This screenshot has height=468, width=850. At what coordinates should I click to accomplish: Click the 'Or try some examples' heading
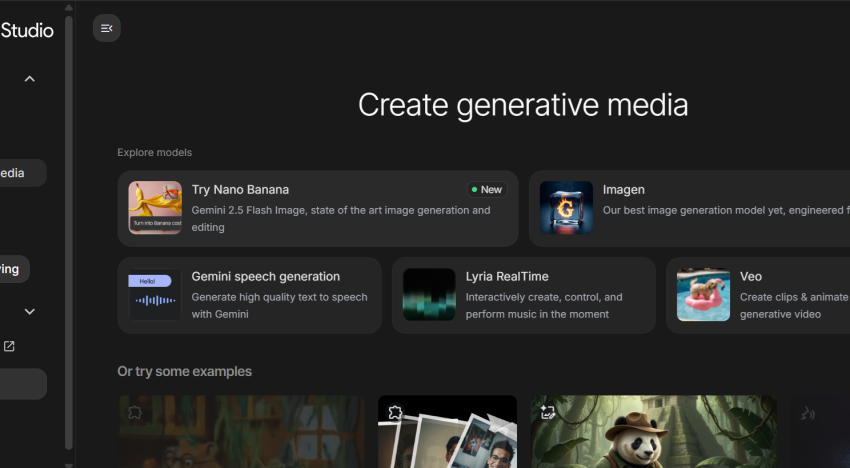pyautogui.click(x=184, y=371)
